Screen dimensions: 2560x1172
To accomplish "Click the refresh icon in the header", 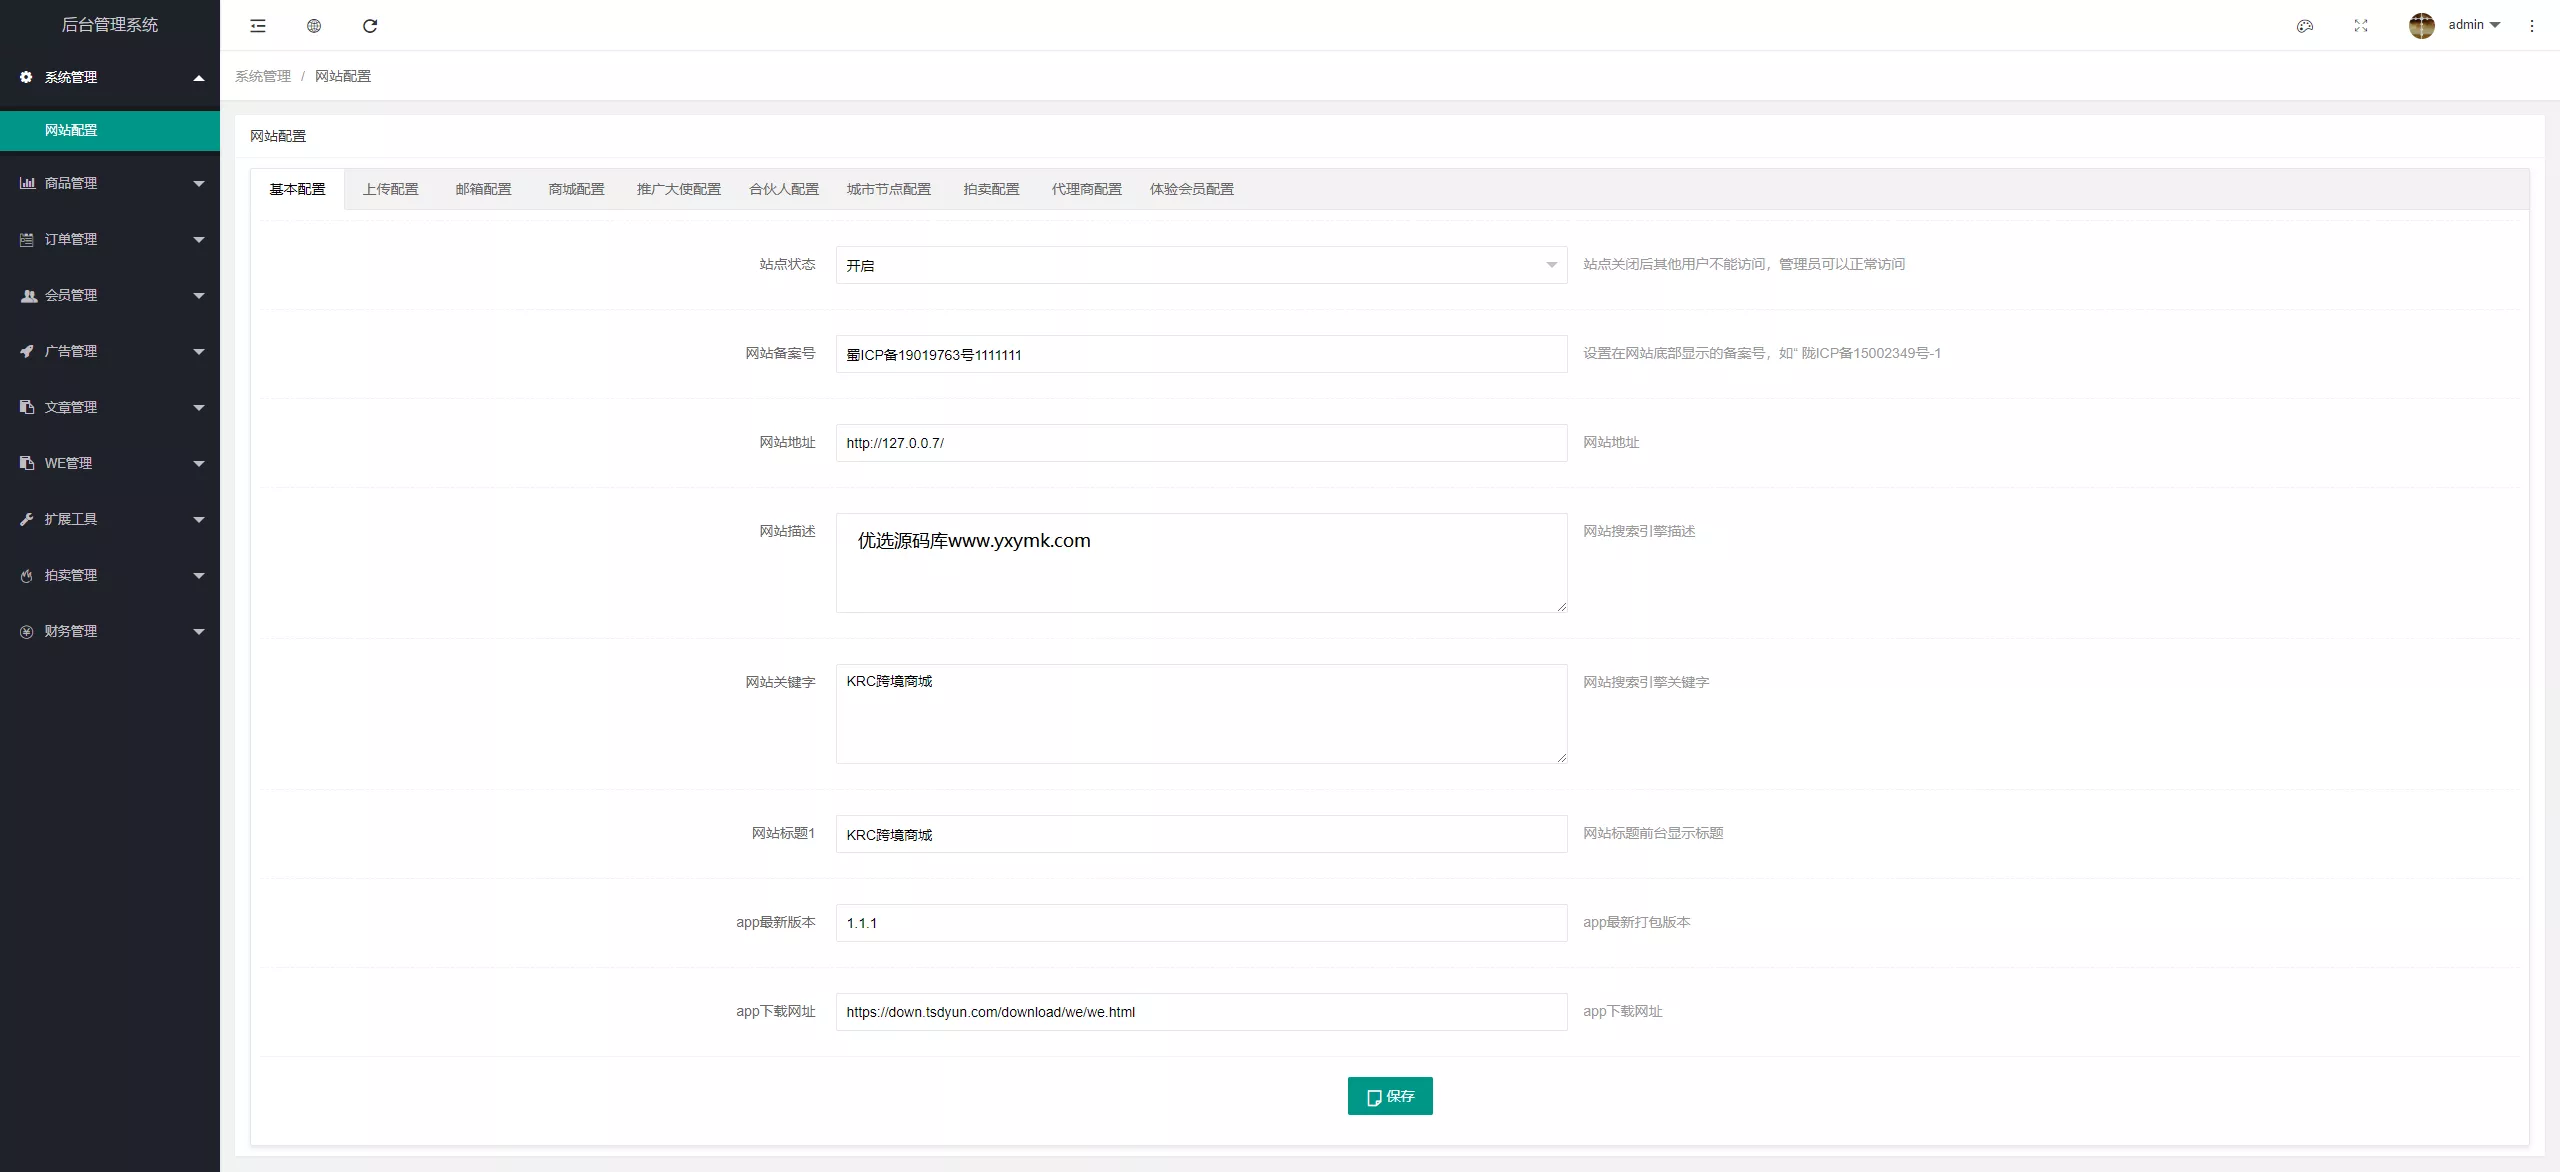I will click(x=370, y=26).
